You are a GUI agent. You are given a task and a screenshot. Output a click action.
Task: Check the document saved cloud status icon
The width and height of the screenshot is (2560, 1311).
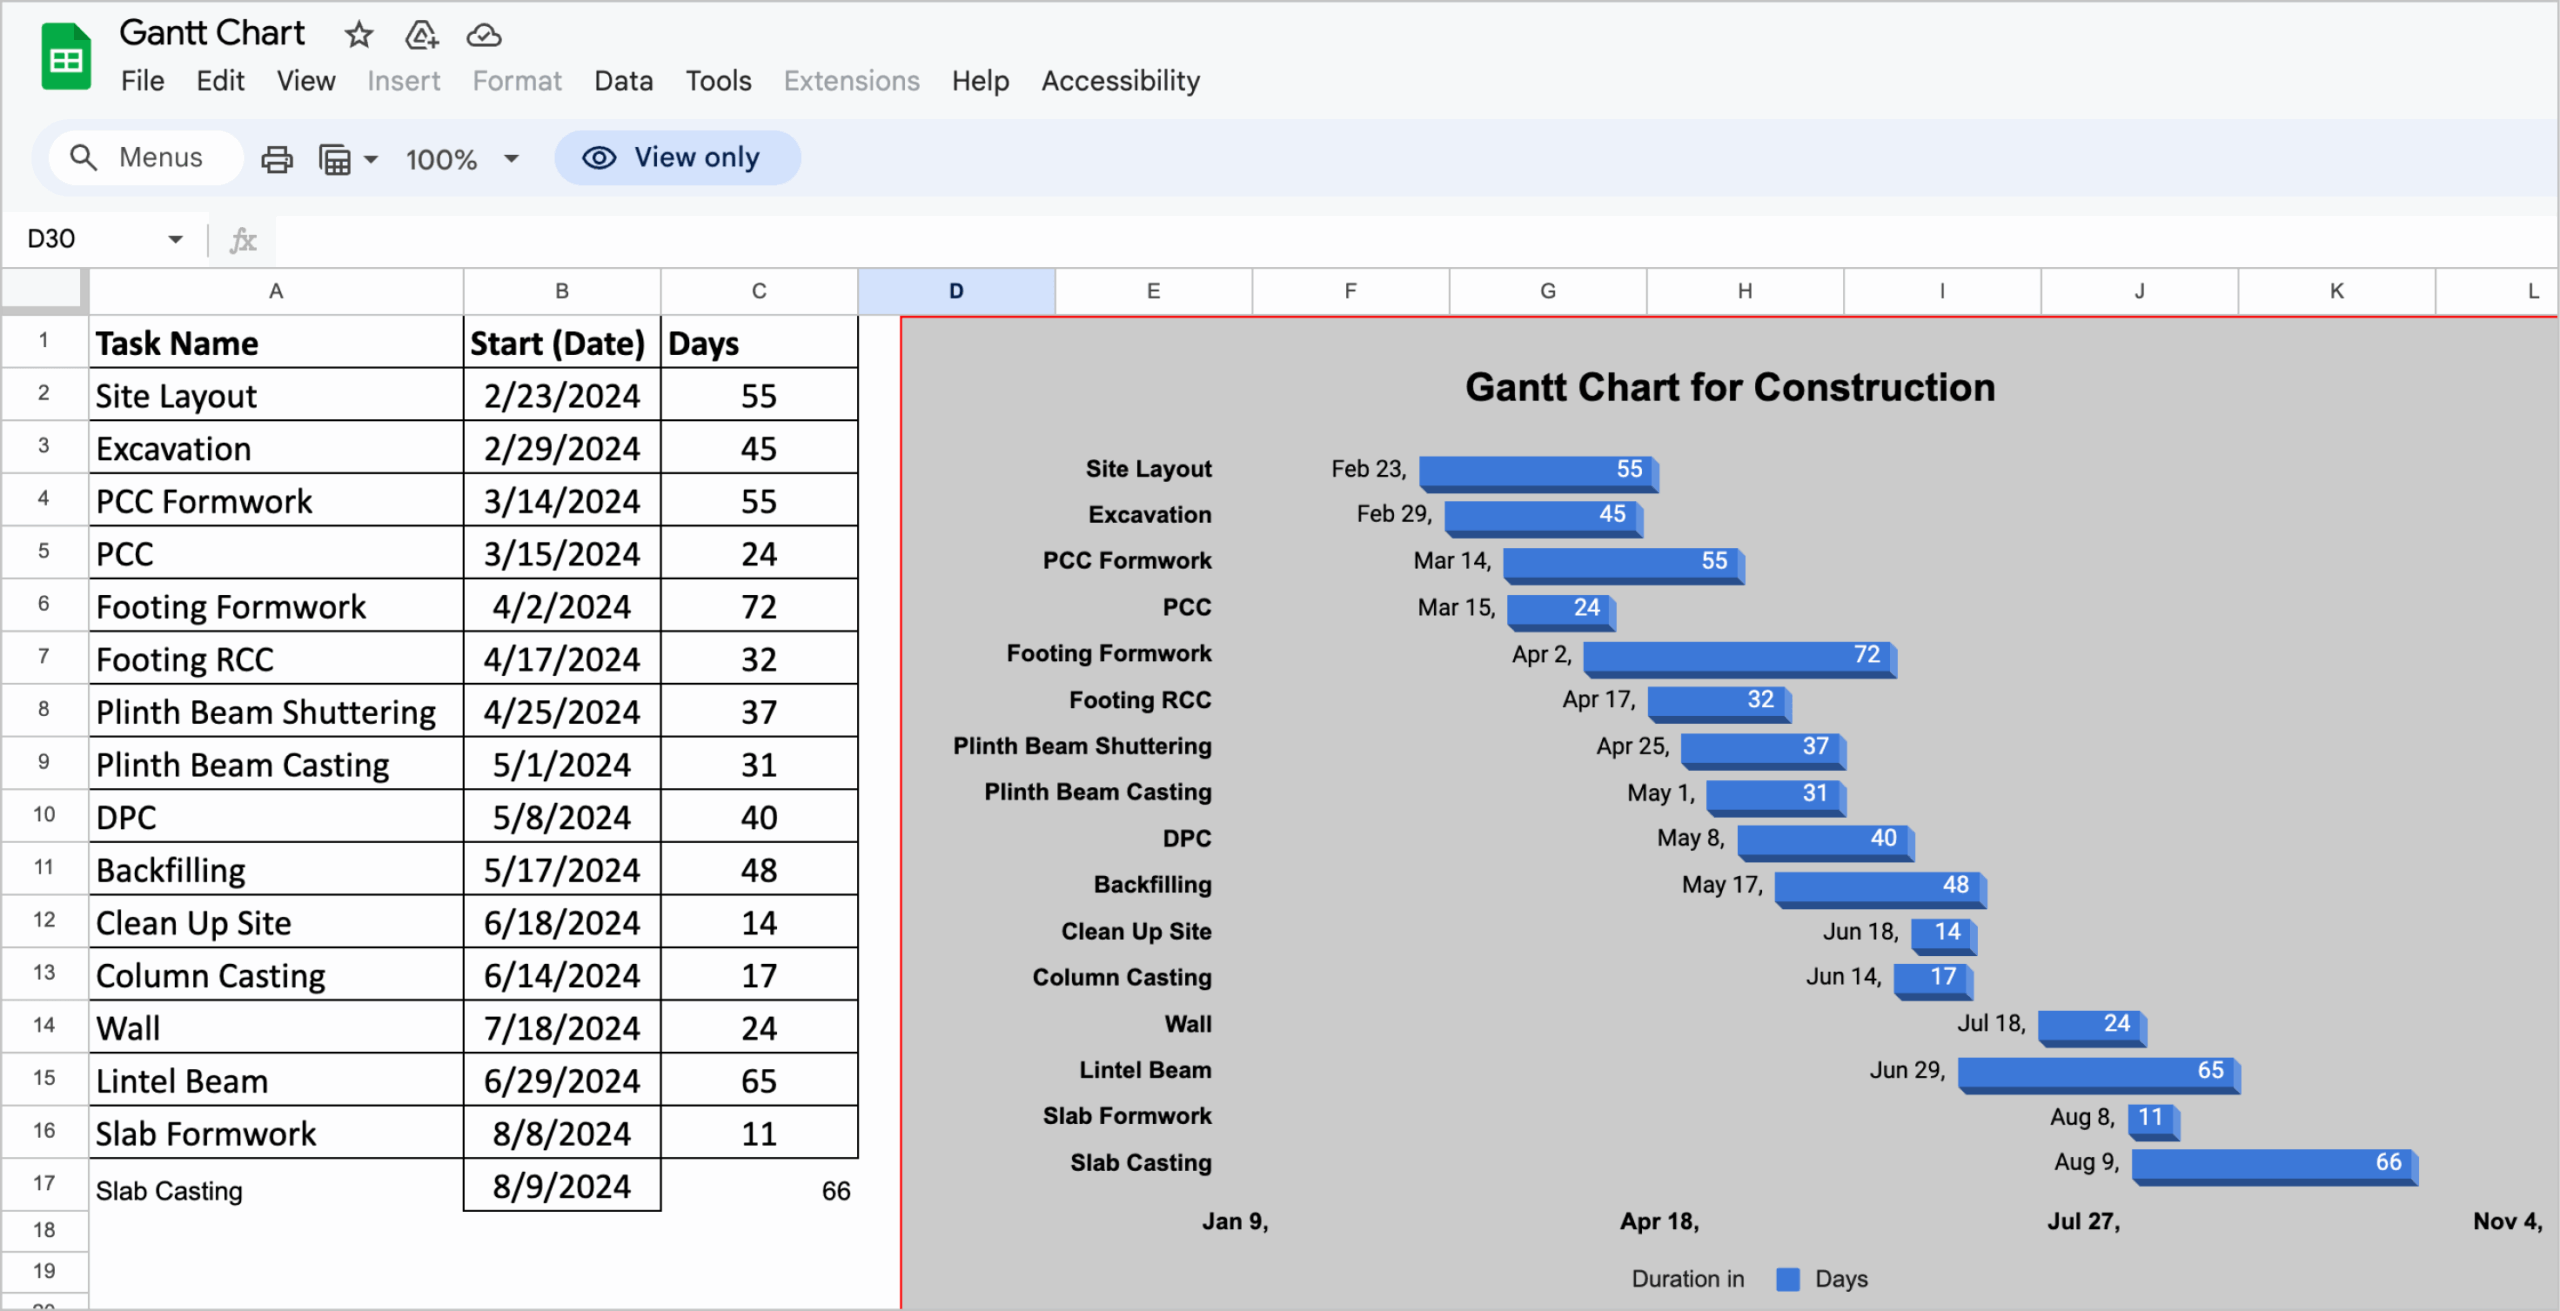[483, 34]
